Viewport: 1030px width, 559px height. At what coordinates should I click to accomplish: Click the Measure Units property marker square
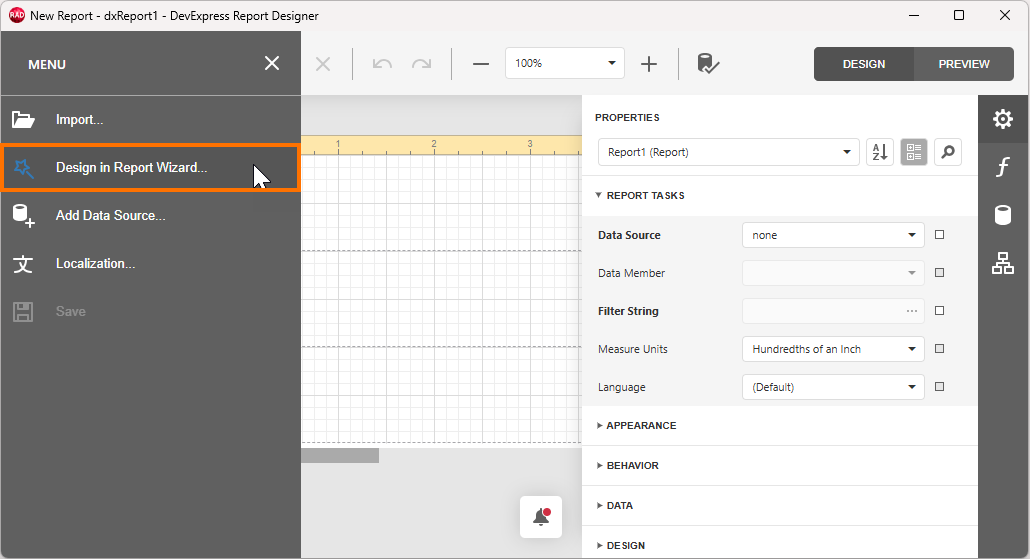939,349
